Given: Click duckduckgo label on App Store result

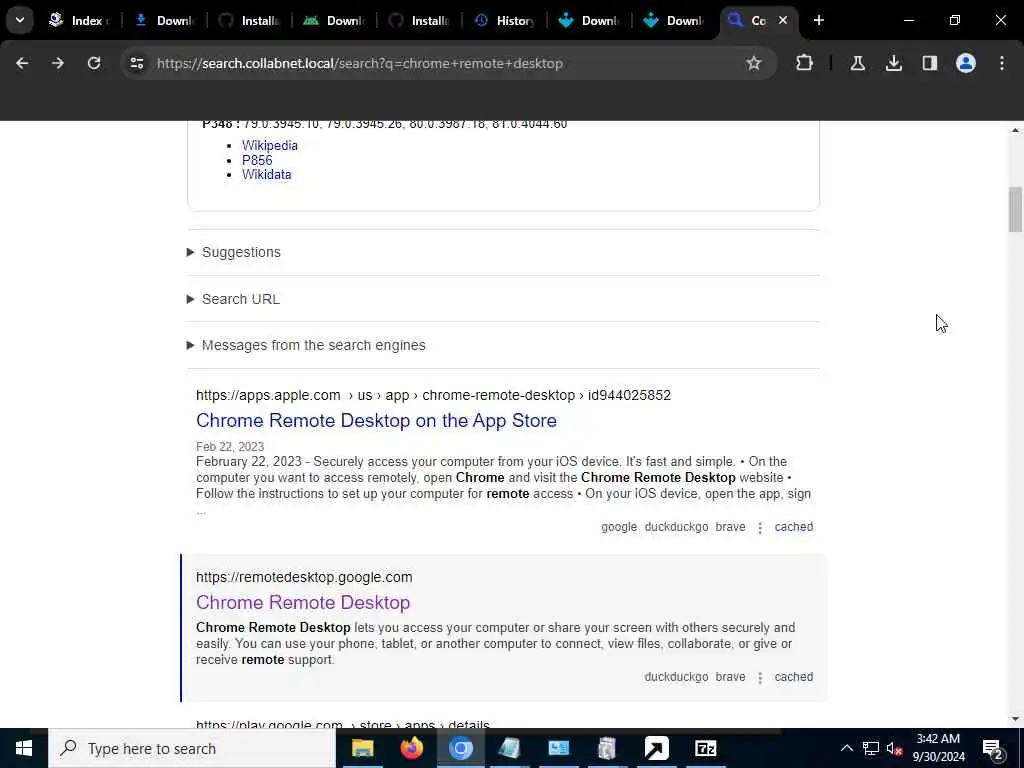Looking at the screenshot, I should (676, 527).
